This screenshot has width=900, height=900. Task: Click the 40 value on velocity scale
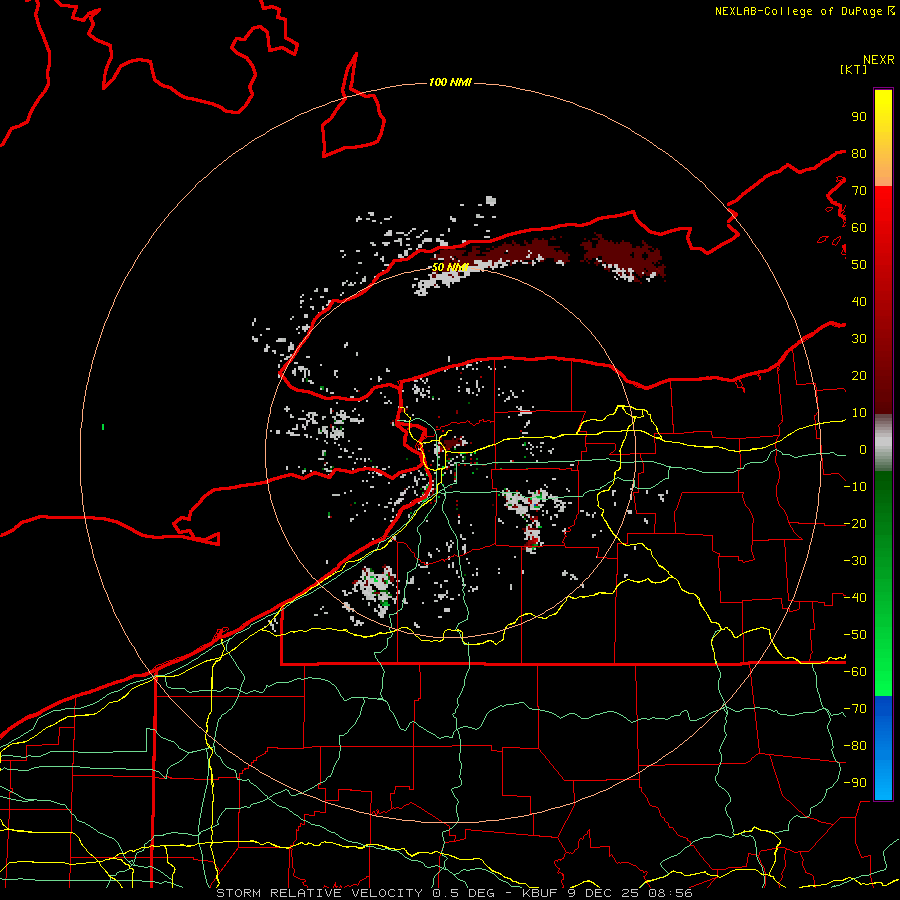(859, 301)
